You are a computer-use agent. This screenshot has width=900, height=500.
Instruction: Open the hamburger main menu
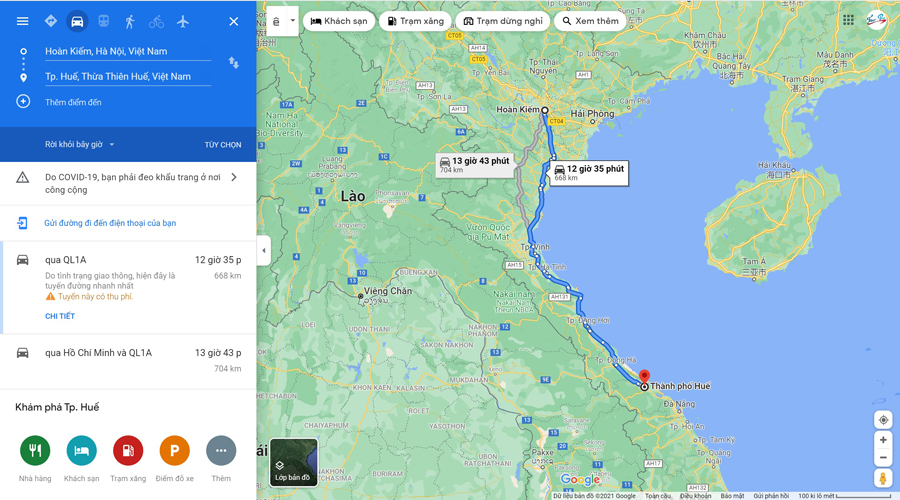[x=22, y=21]
